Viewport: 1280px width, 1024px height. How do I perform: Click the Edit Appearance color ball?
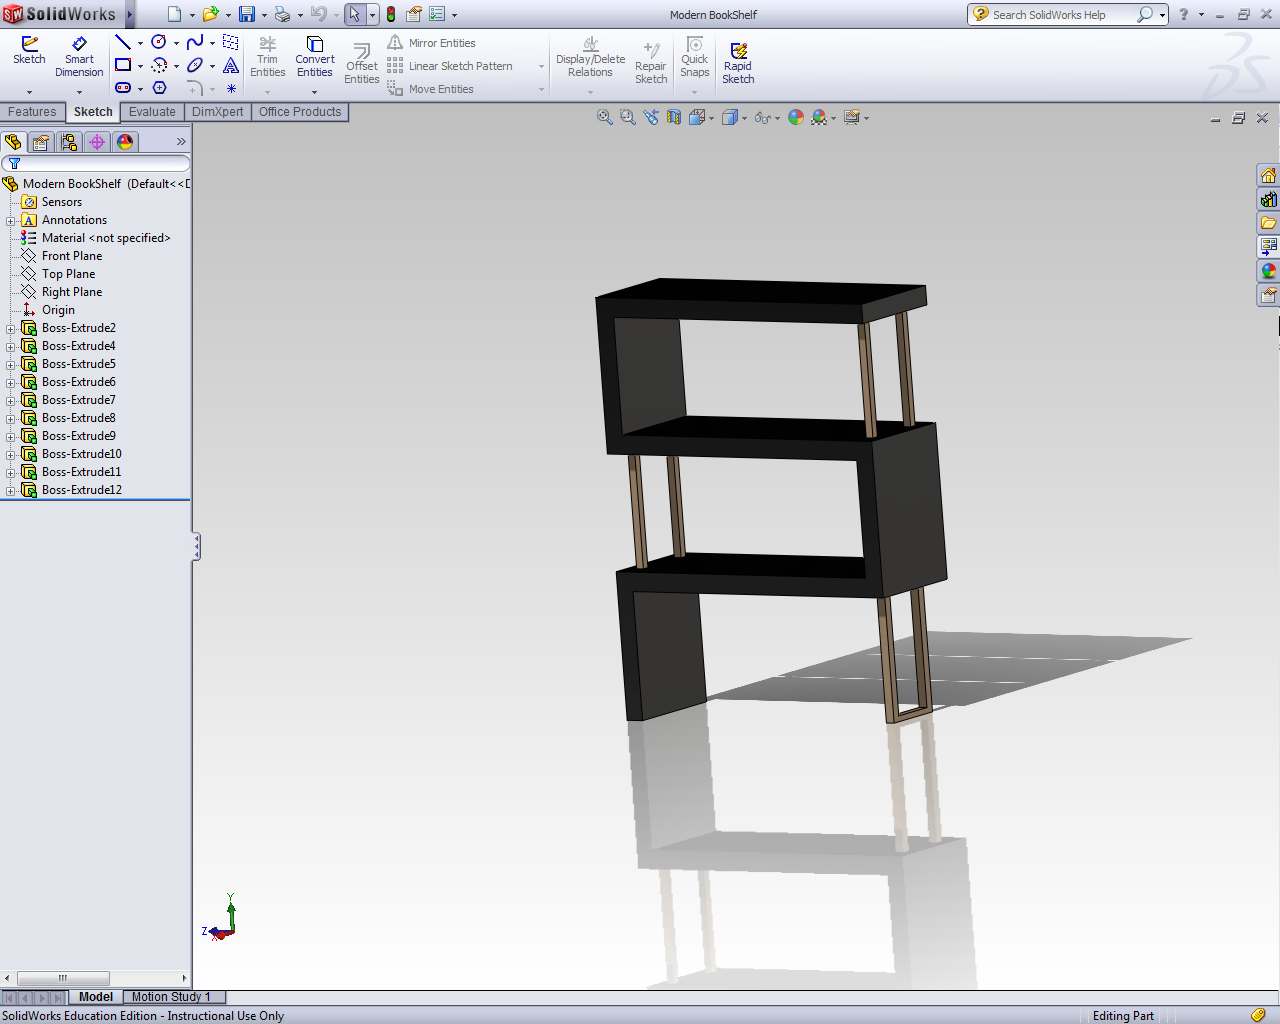tap(796, 117)
